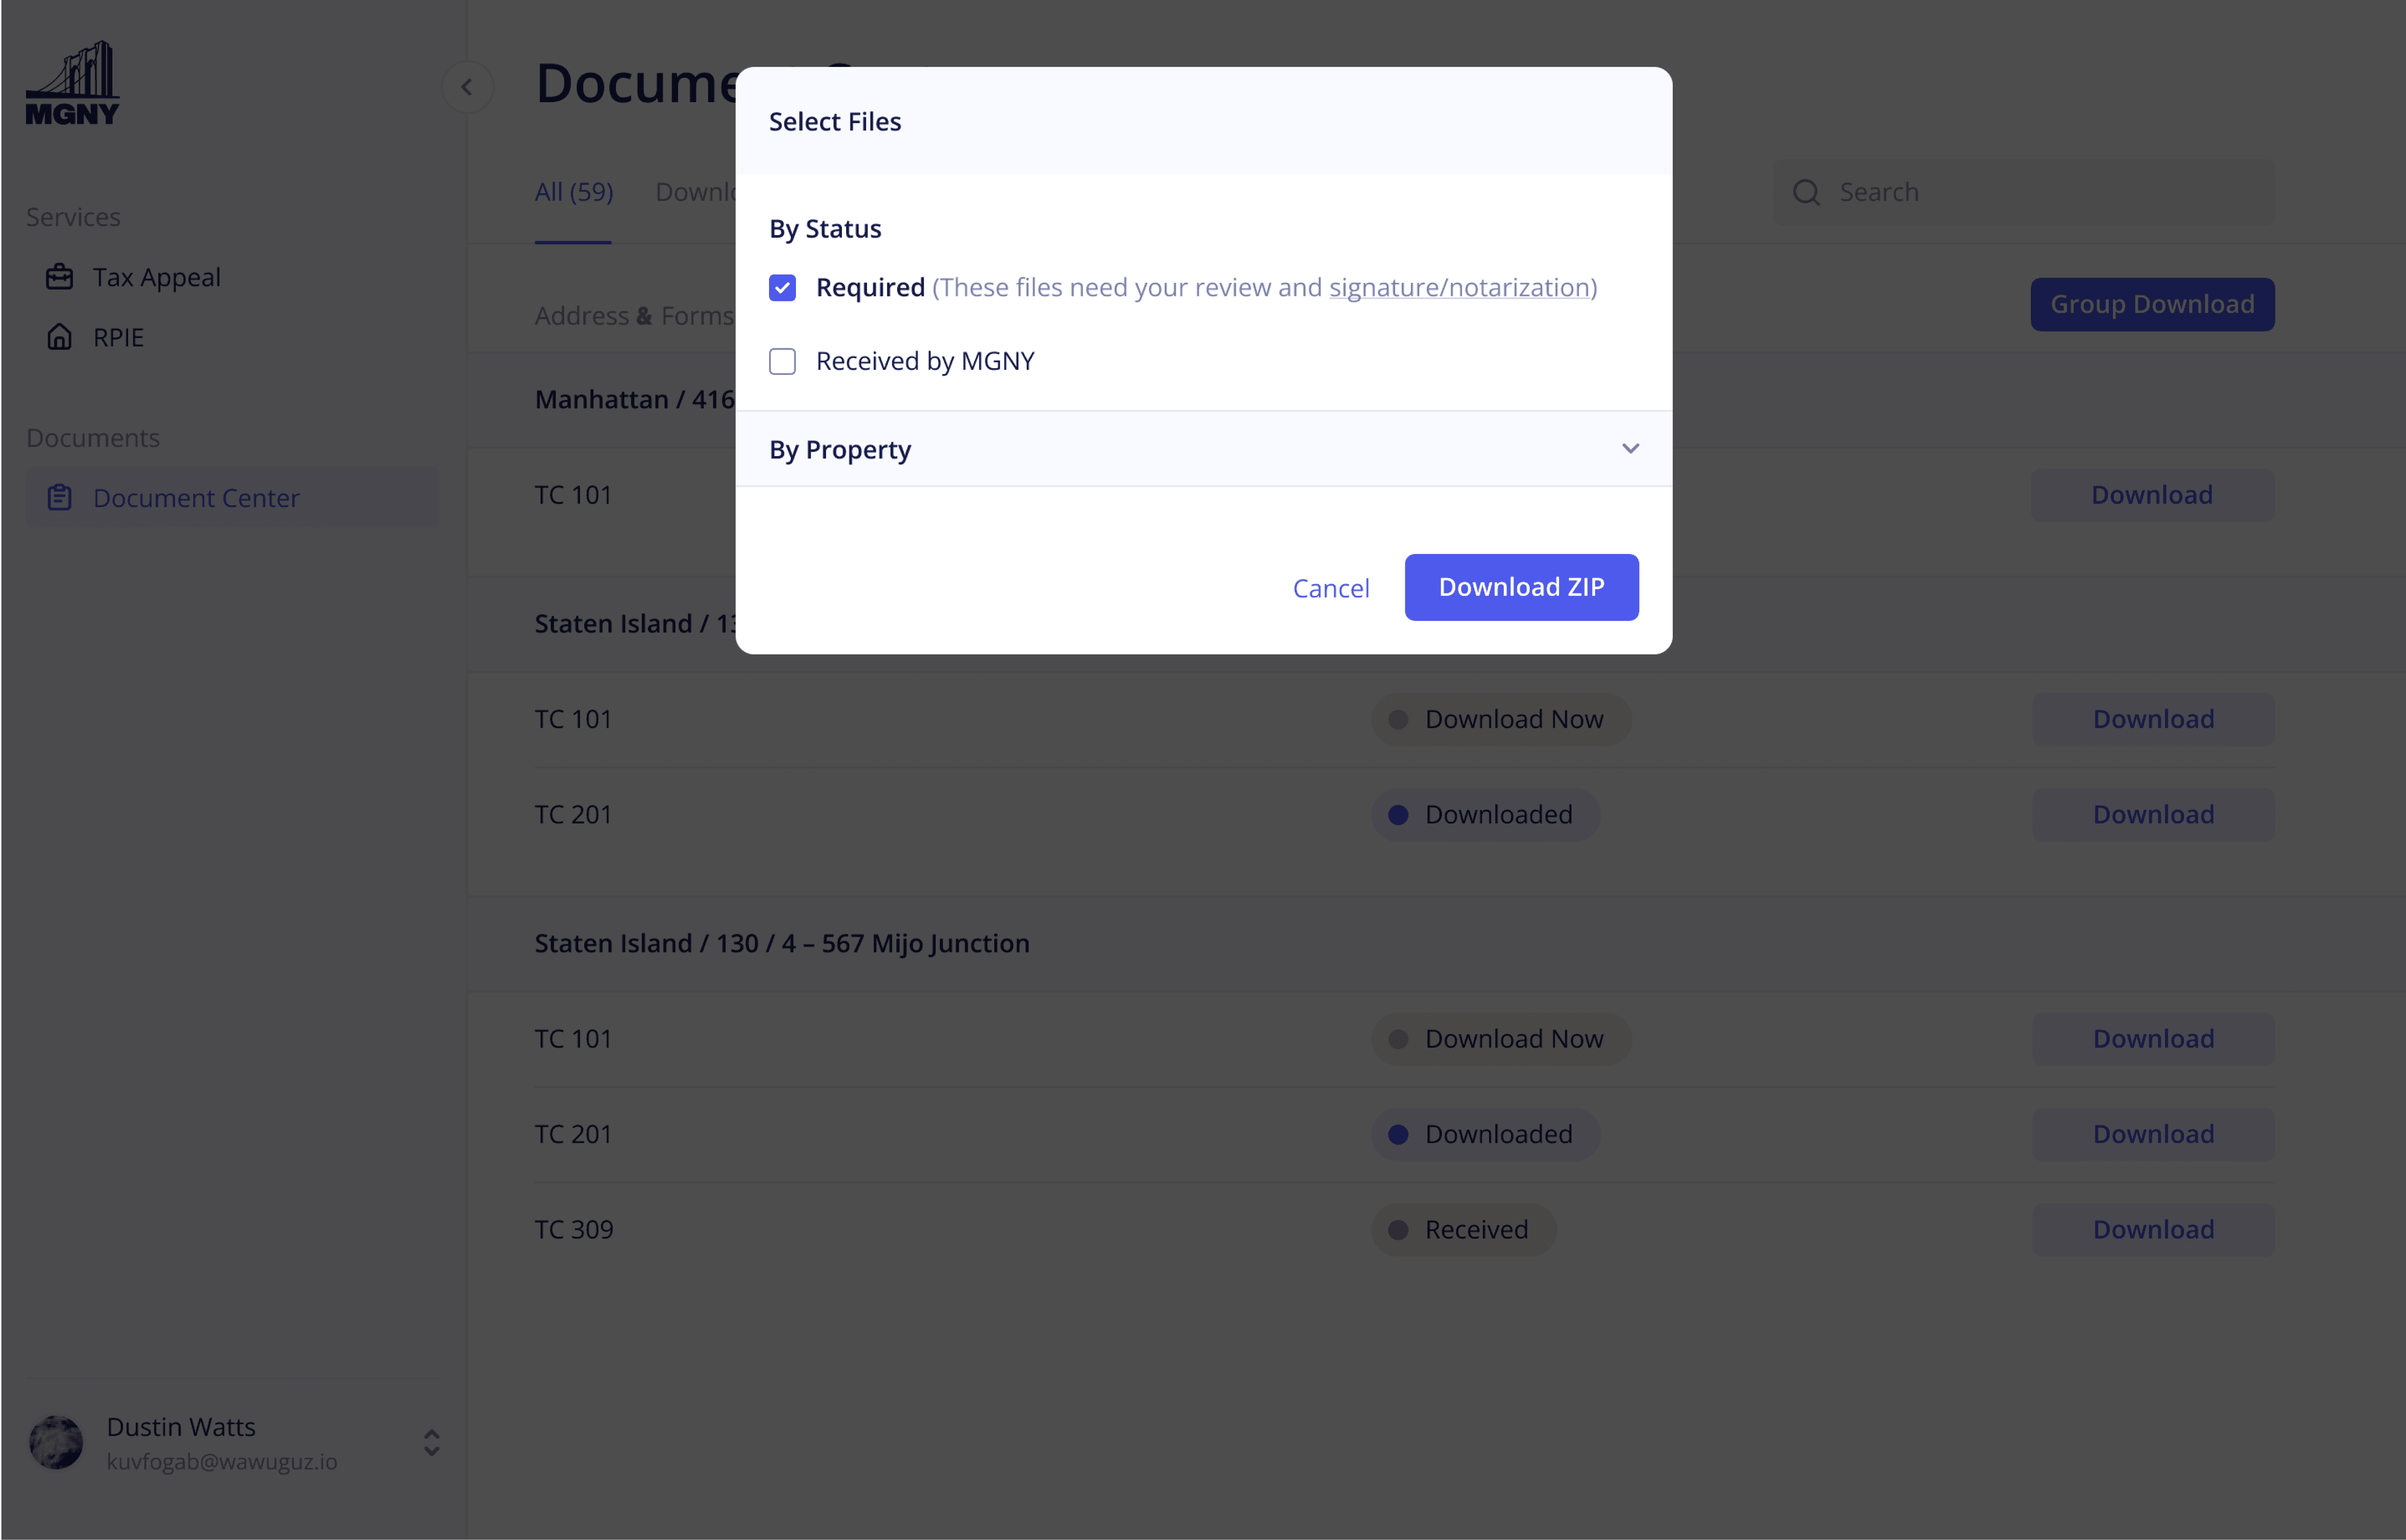The width and height of the screenshot is (2406, 1540).
Task: Click the By Status heading
Action: tap(825, 229)
